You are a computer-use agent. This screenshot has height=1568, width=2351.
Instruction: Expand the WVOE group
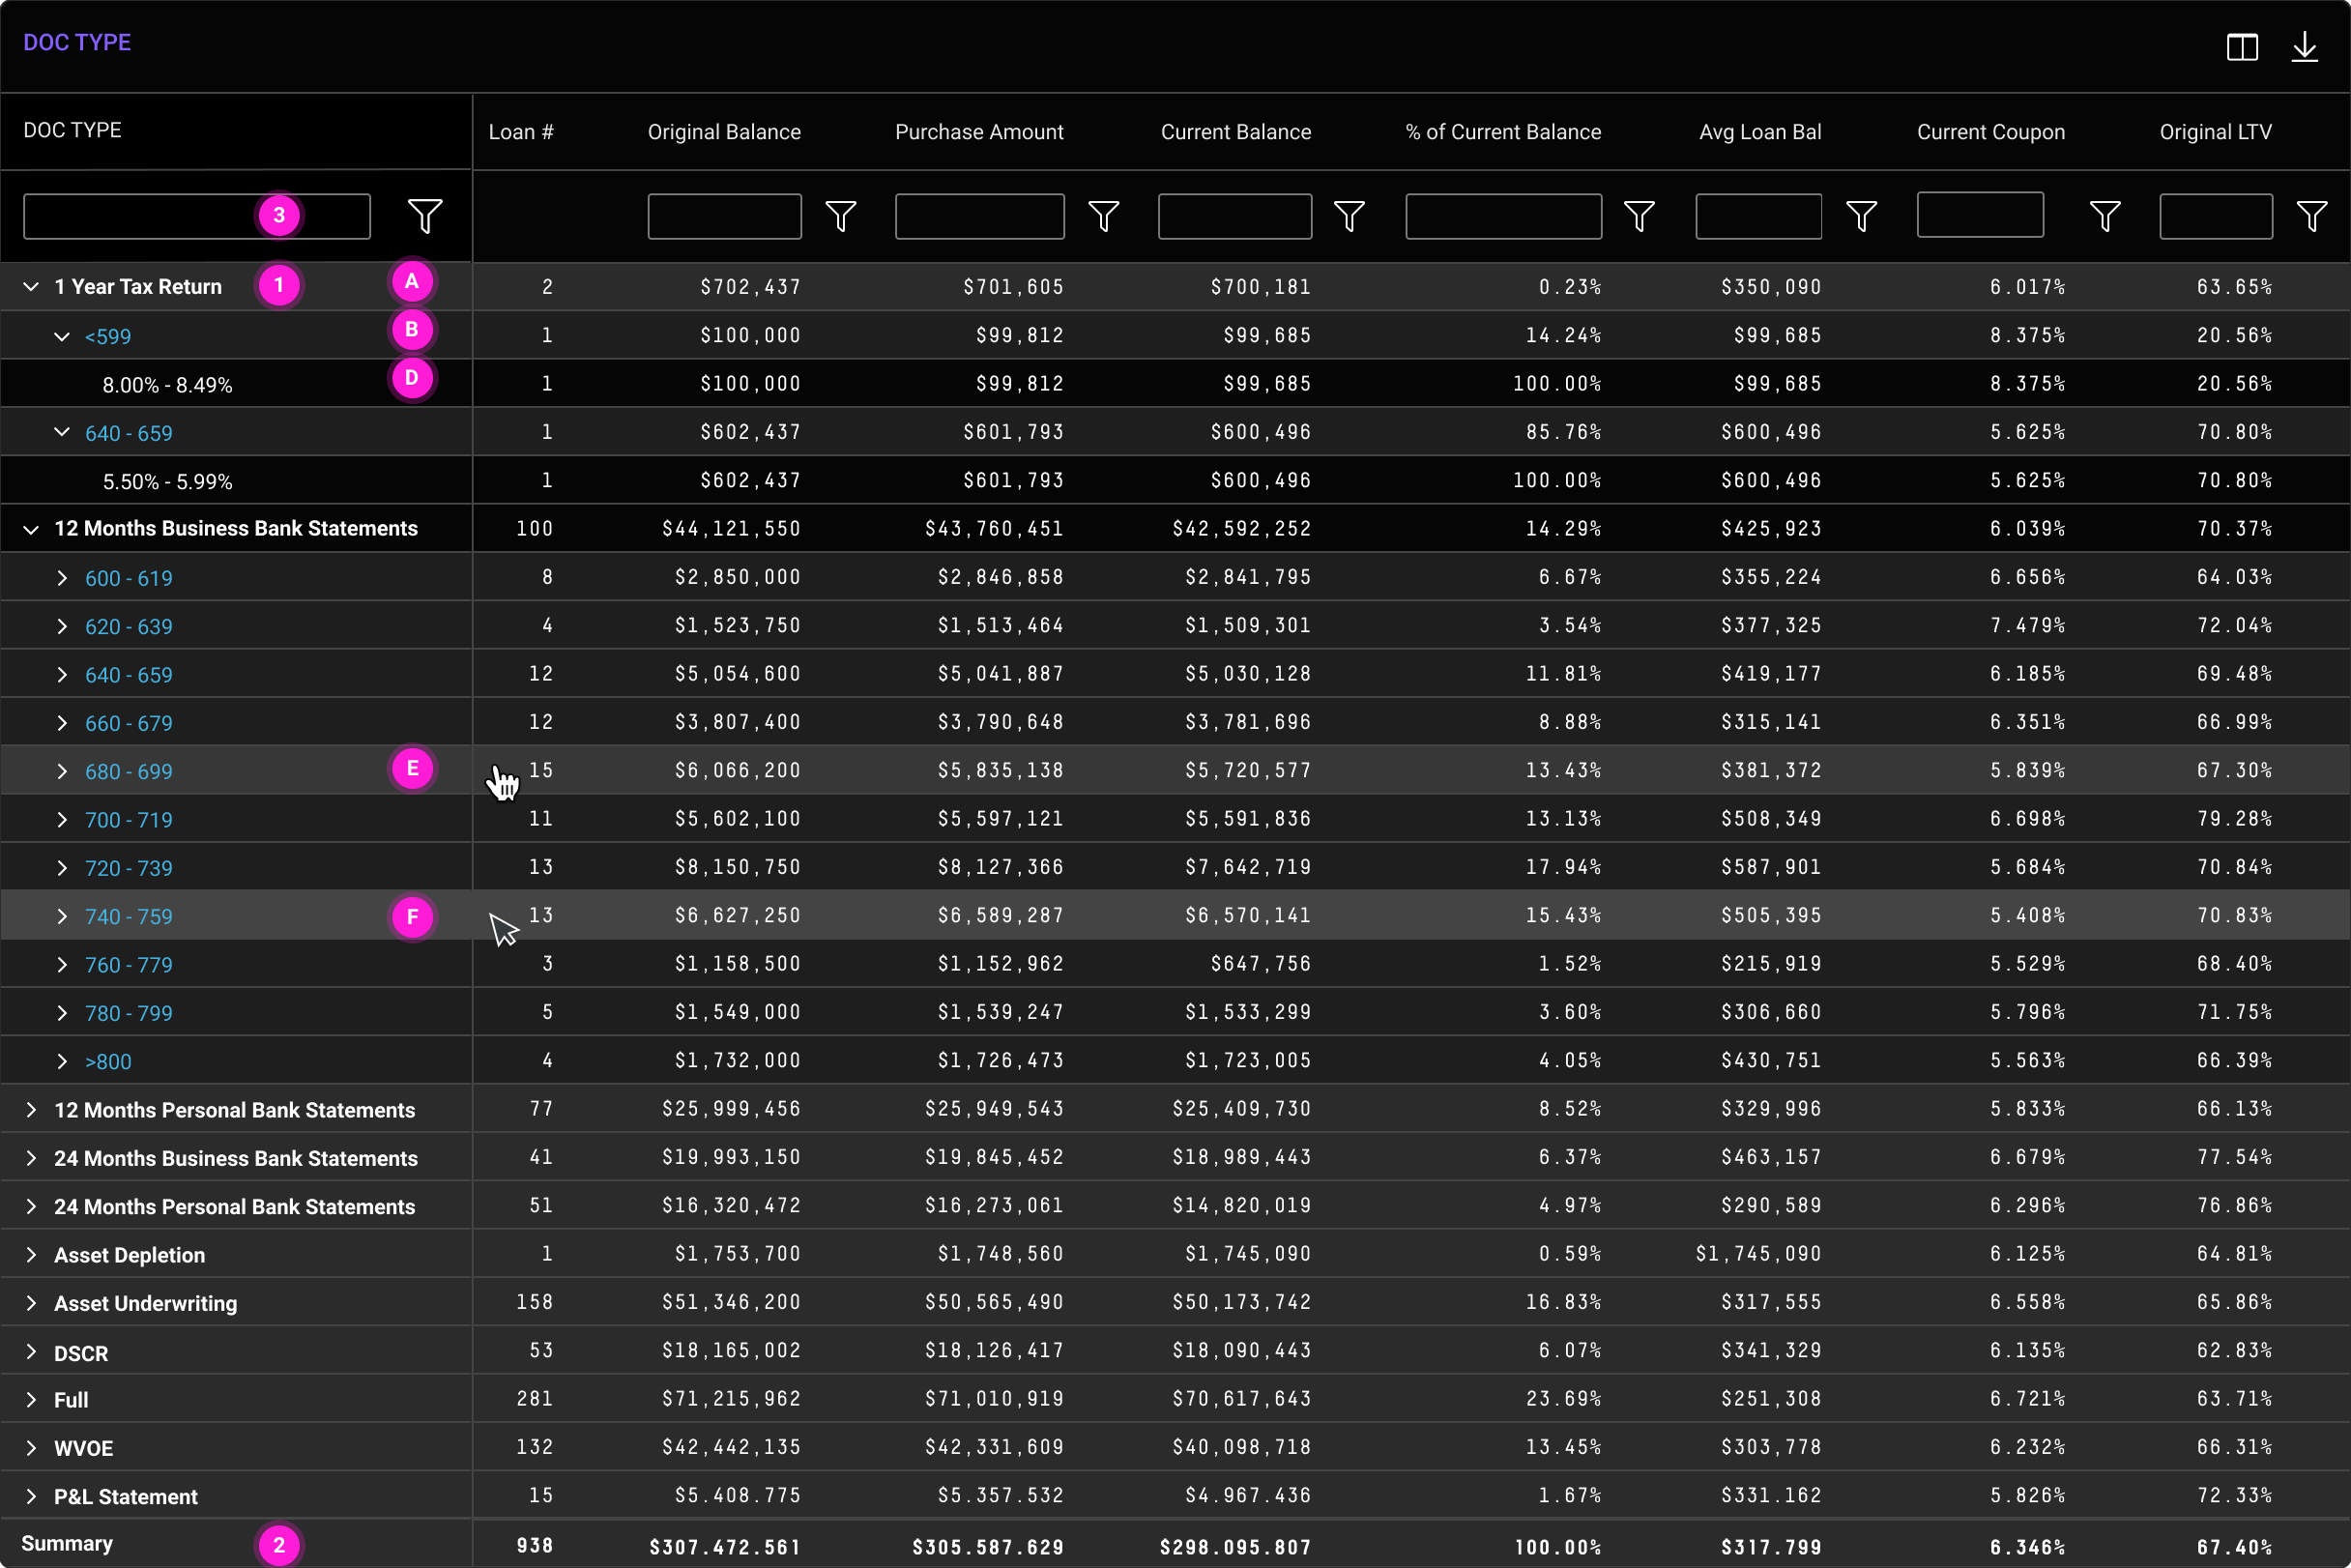coord(31,1447)
